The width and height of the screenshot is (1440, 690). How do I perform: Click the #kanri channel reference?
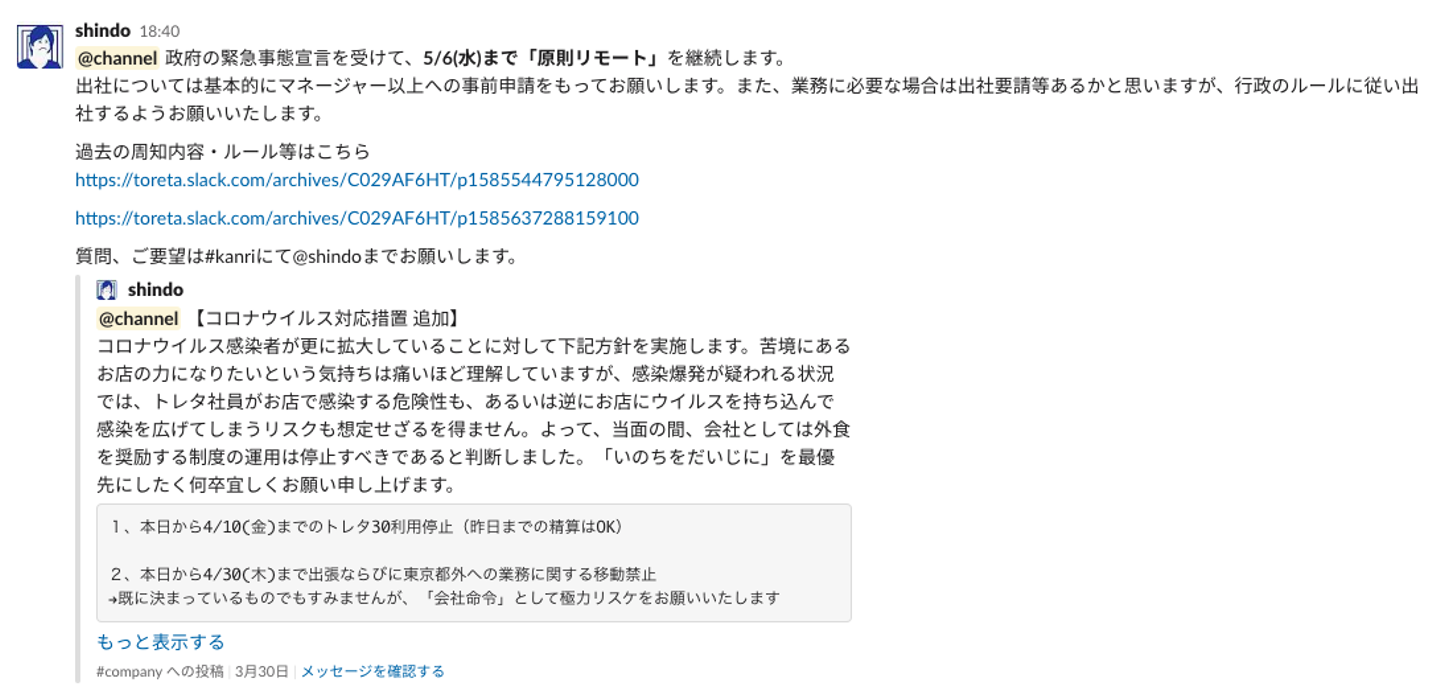click(x=235, y=256)
